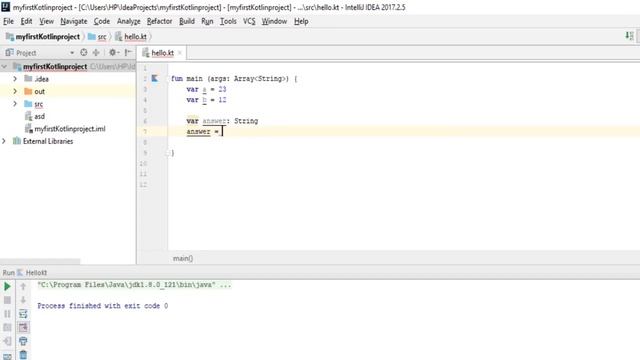Screen dimensions: 640x360
Task: Click the Print icon in Run panel
Action: pos(23,341)
